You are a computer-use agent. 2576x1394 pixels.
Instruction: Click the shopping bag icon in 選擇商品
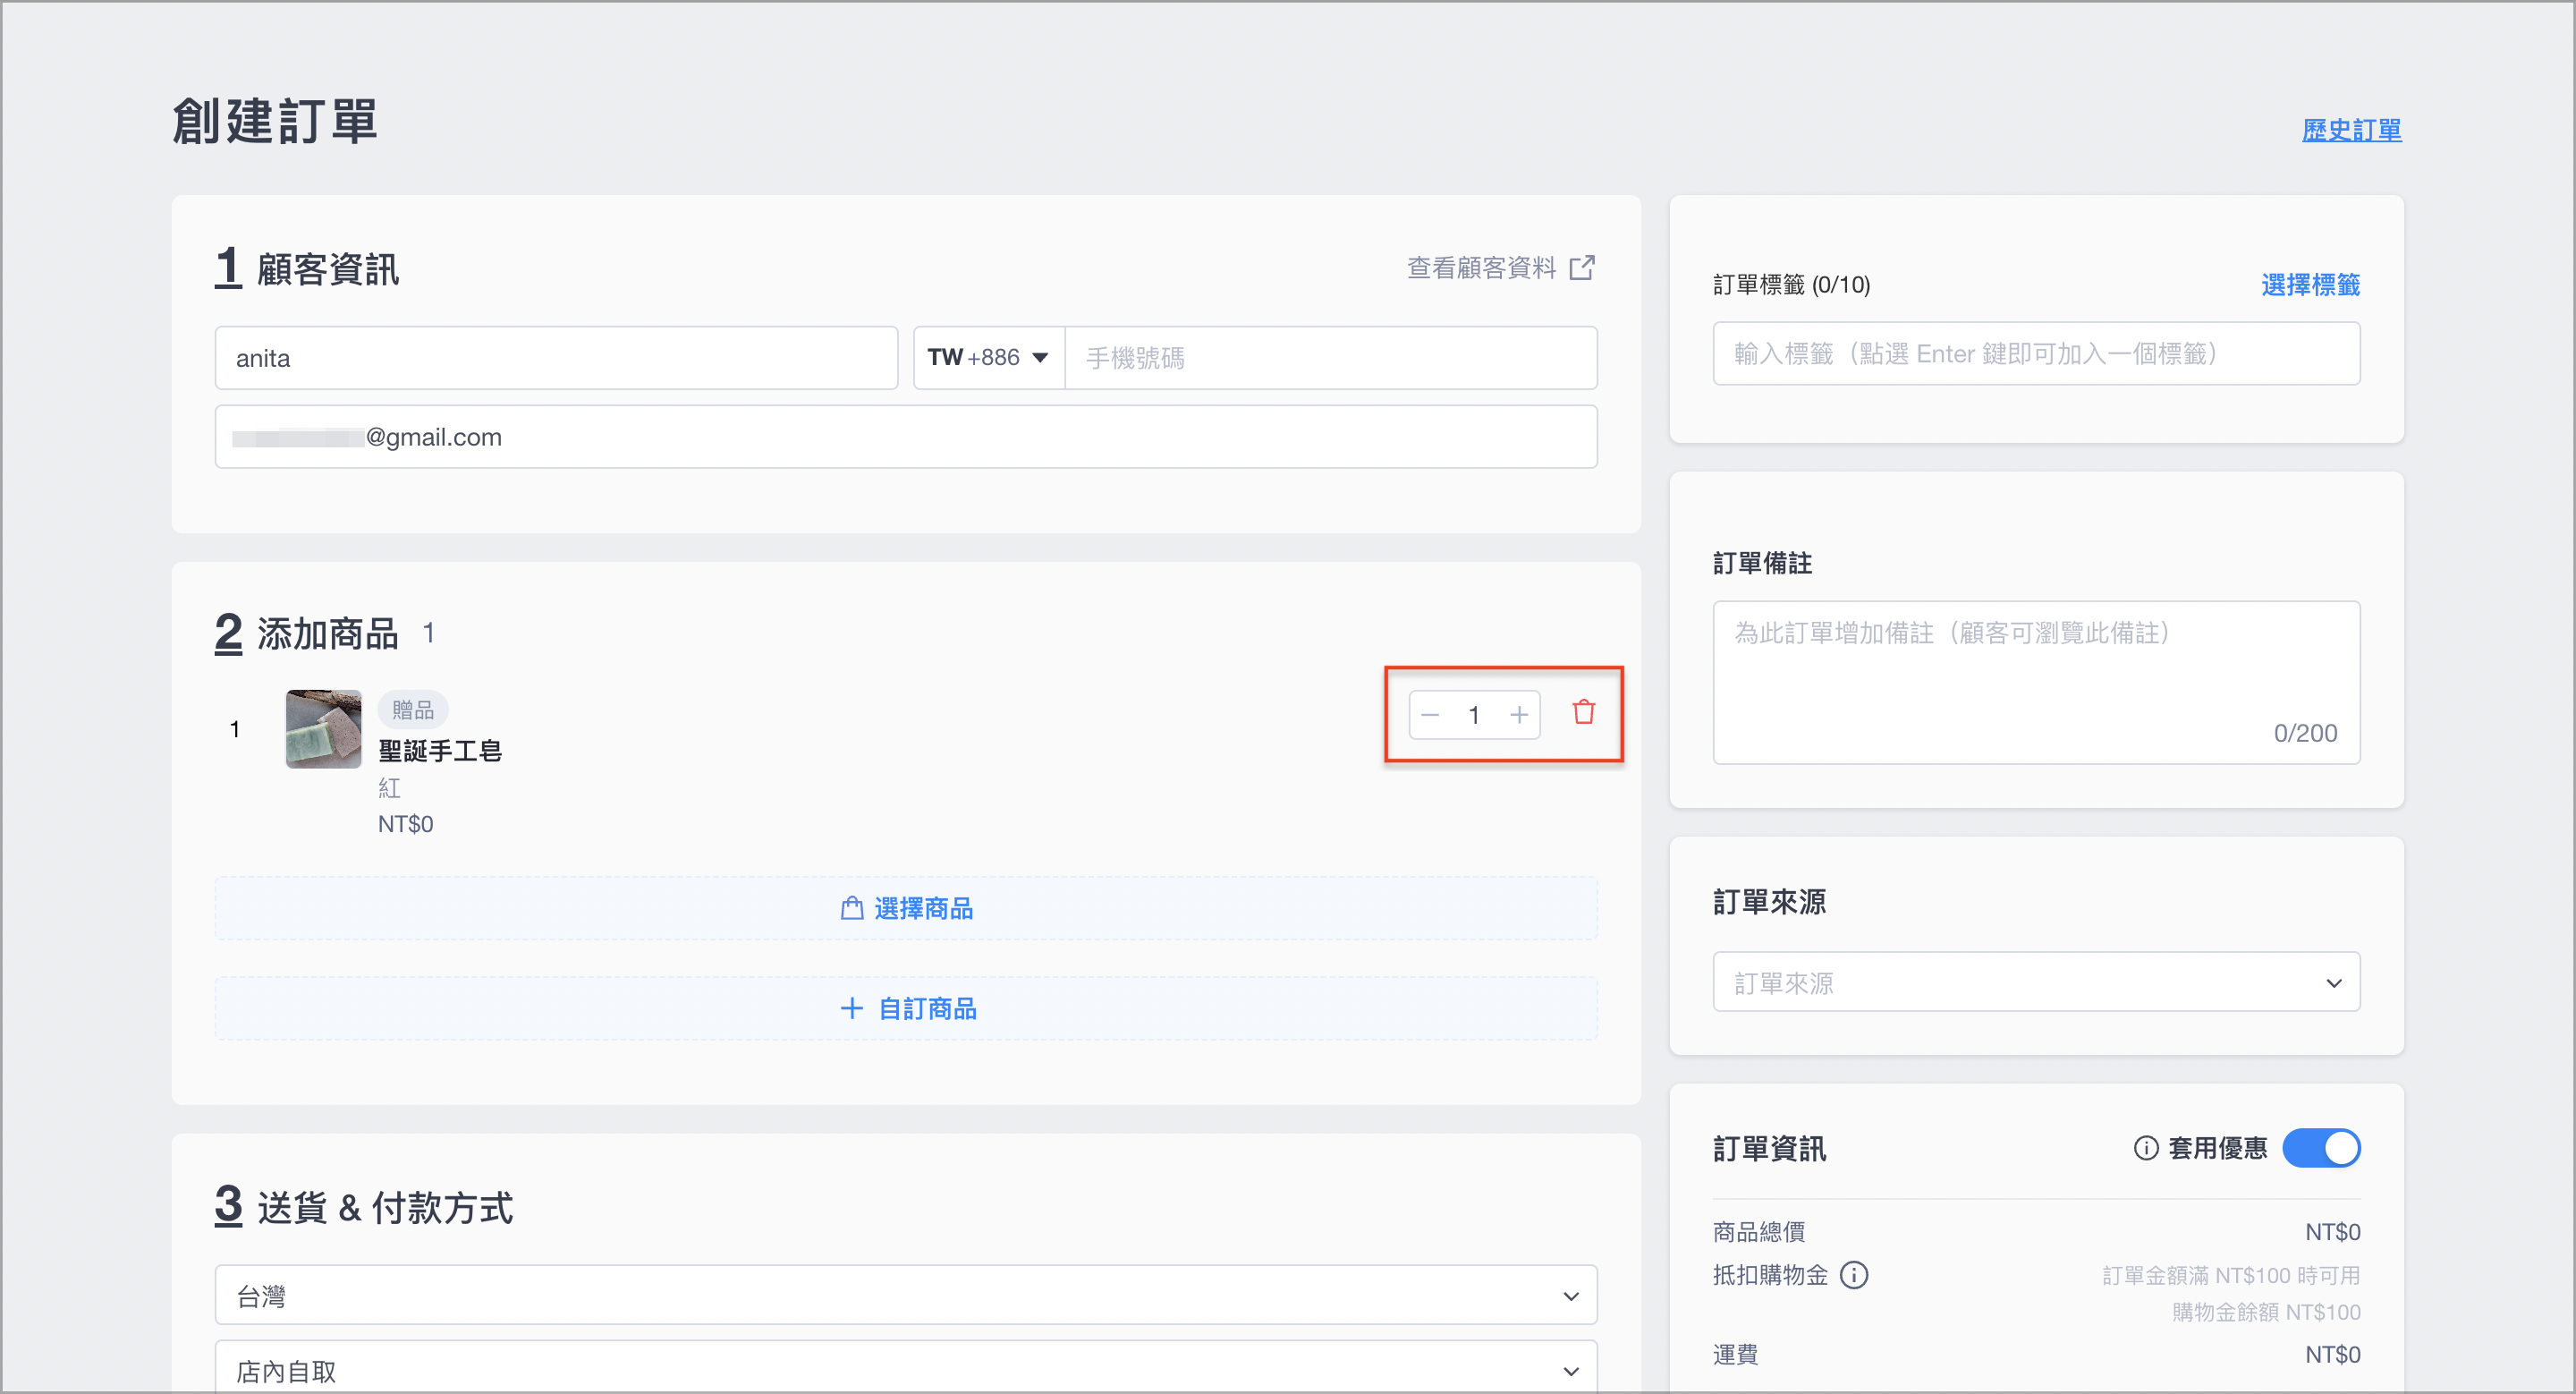(x=852, y=908)
